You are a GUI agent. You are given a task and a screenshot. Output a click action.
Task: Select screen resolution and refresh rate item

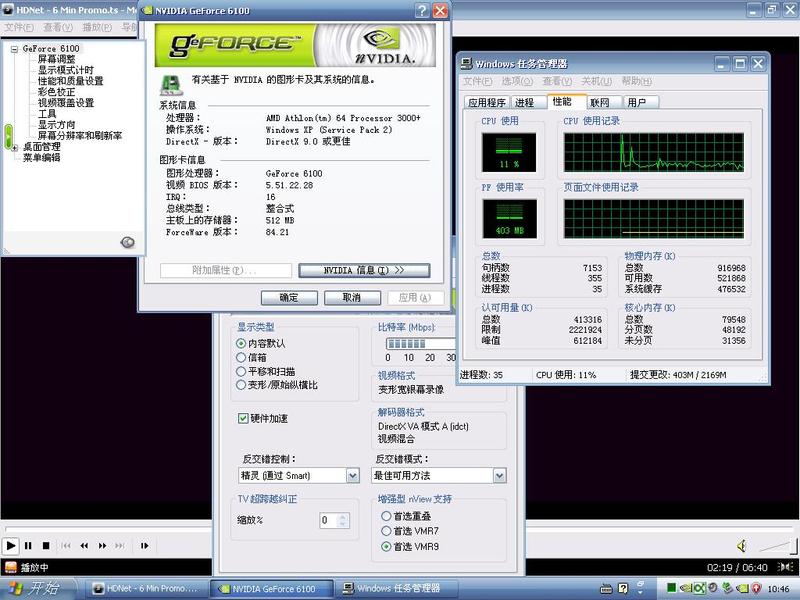click(80, 135)
